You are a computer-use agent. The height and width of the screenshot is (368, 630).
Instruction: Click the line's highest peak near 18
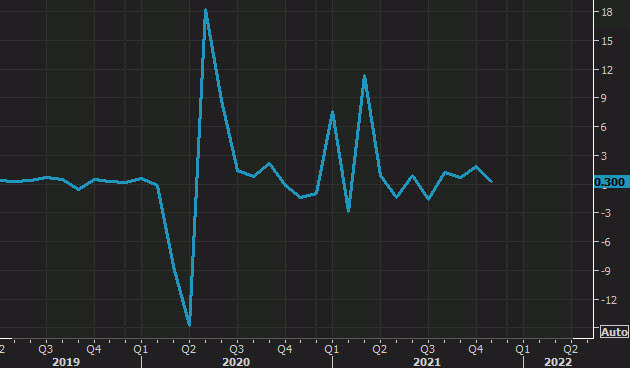pyautogui.click(x=205, y=10)
